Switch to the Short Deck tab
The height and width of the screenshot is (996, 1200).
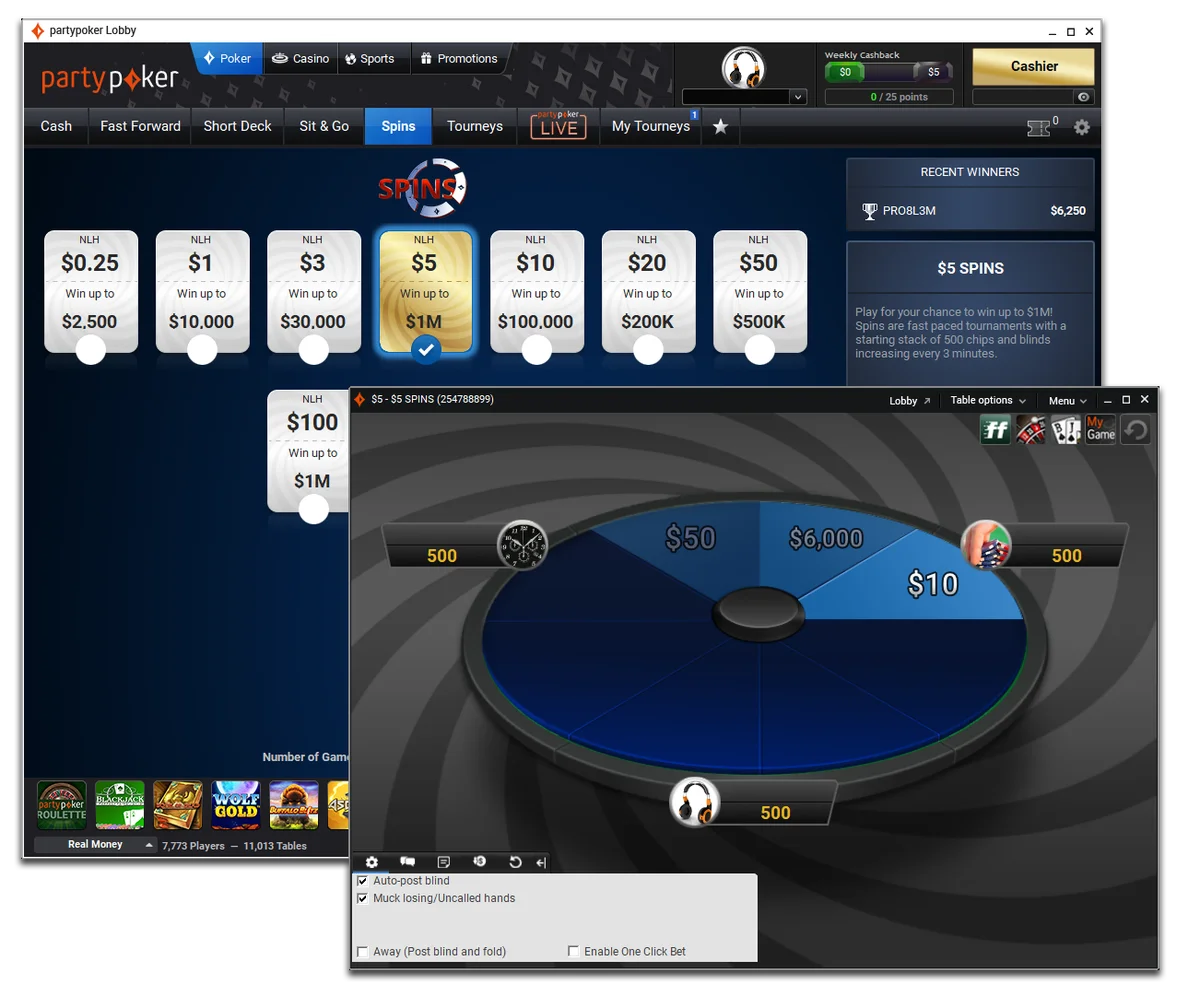coord(237,127)
